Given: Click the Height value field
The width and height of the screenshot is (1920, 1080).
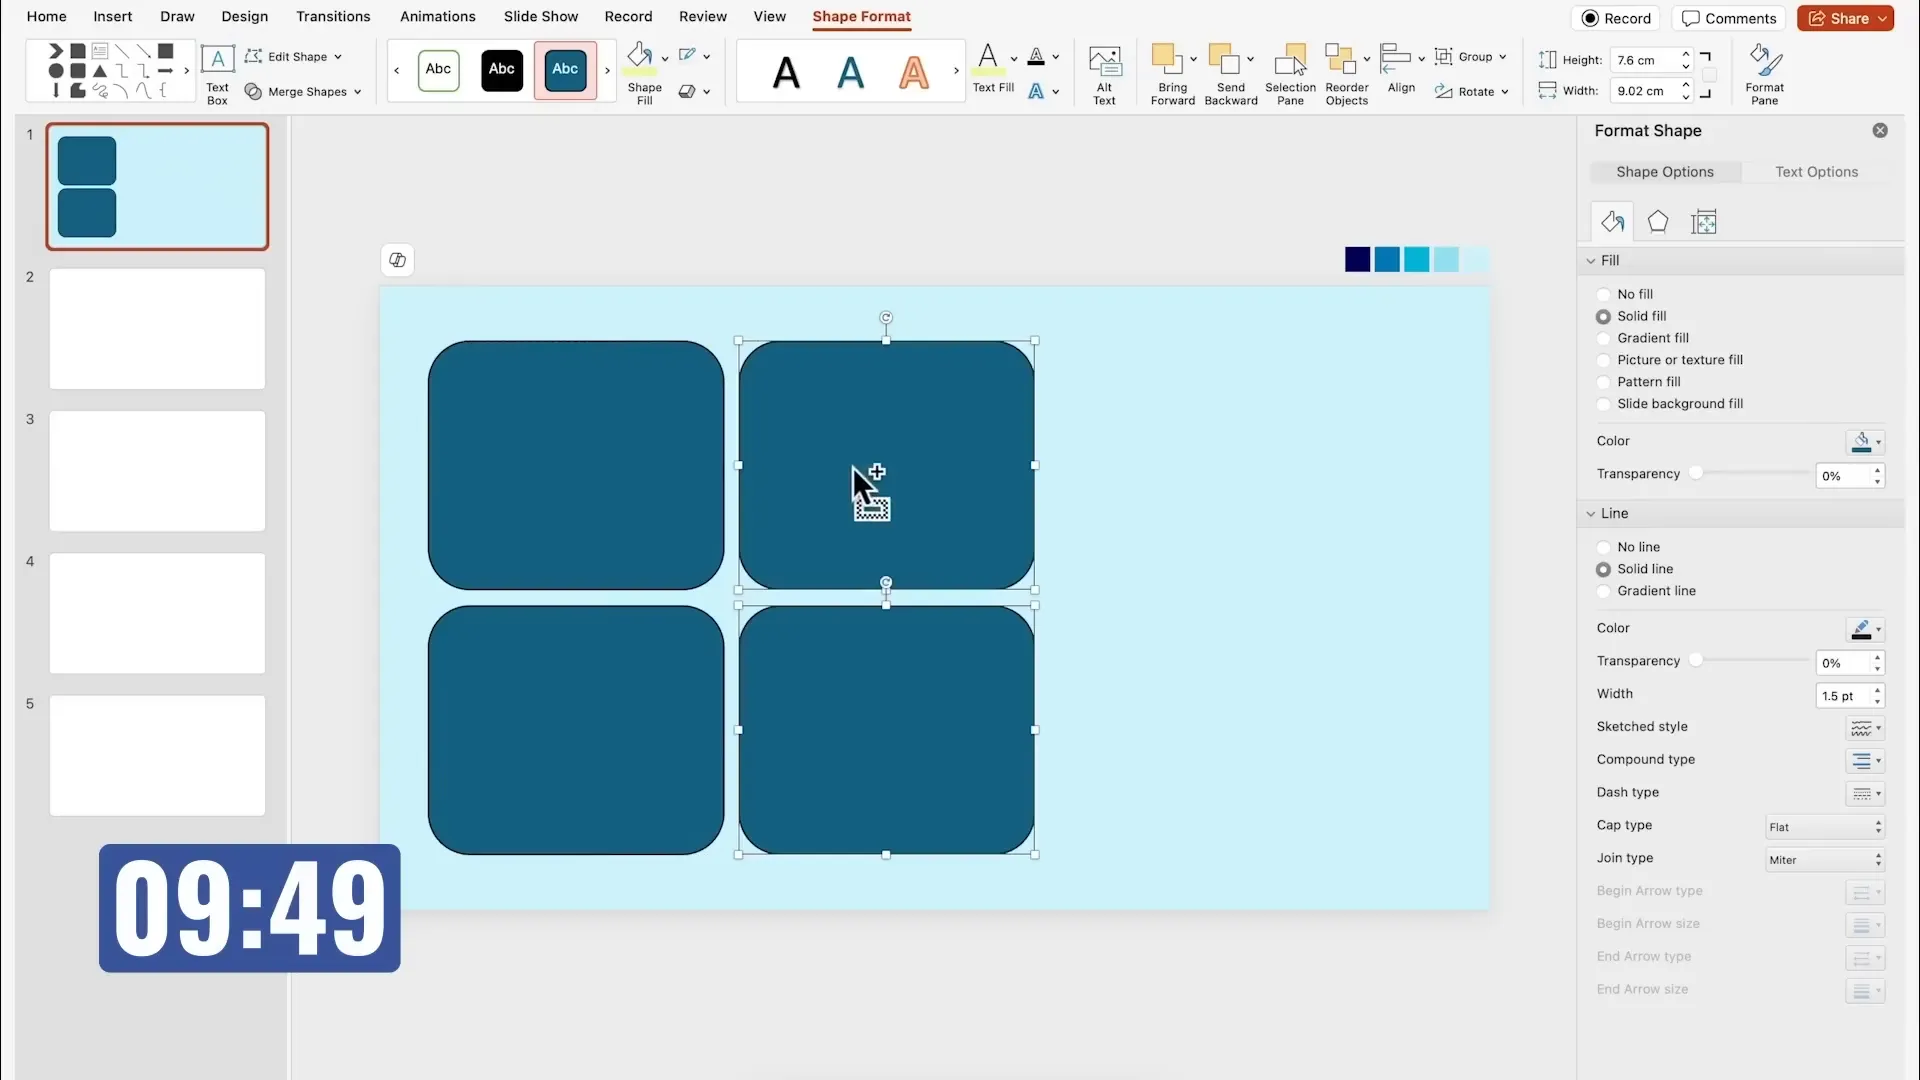Looking at the screenshot, I should click(x=1646, y=60).
